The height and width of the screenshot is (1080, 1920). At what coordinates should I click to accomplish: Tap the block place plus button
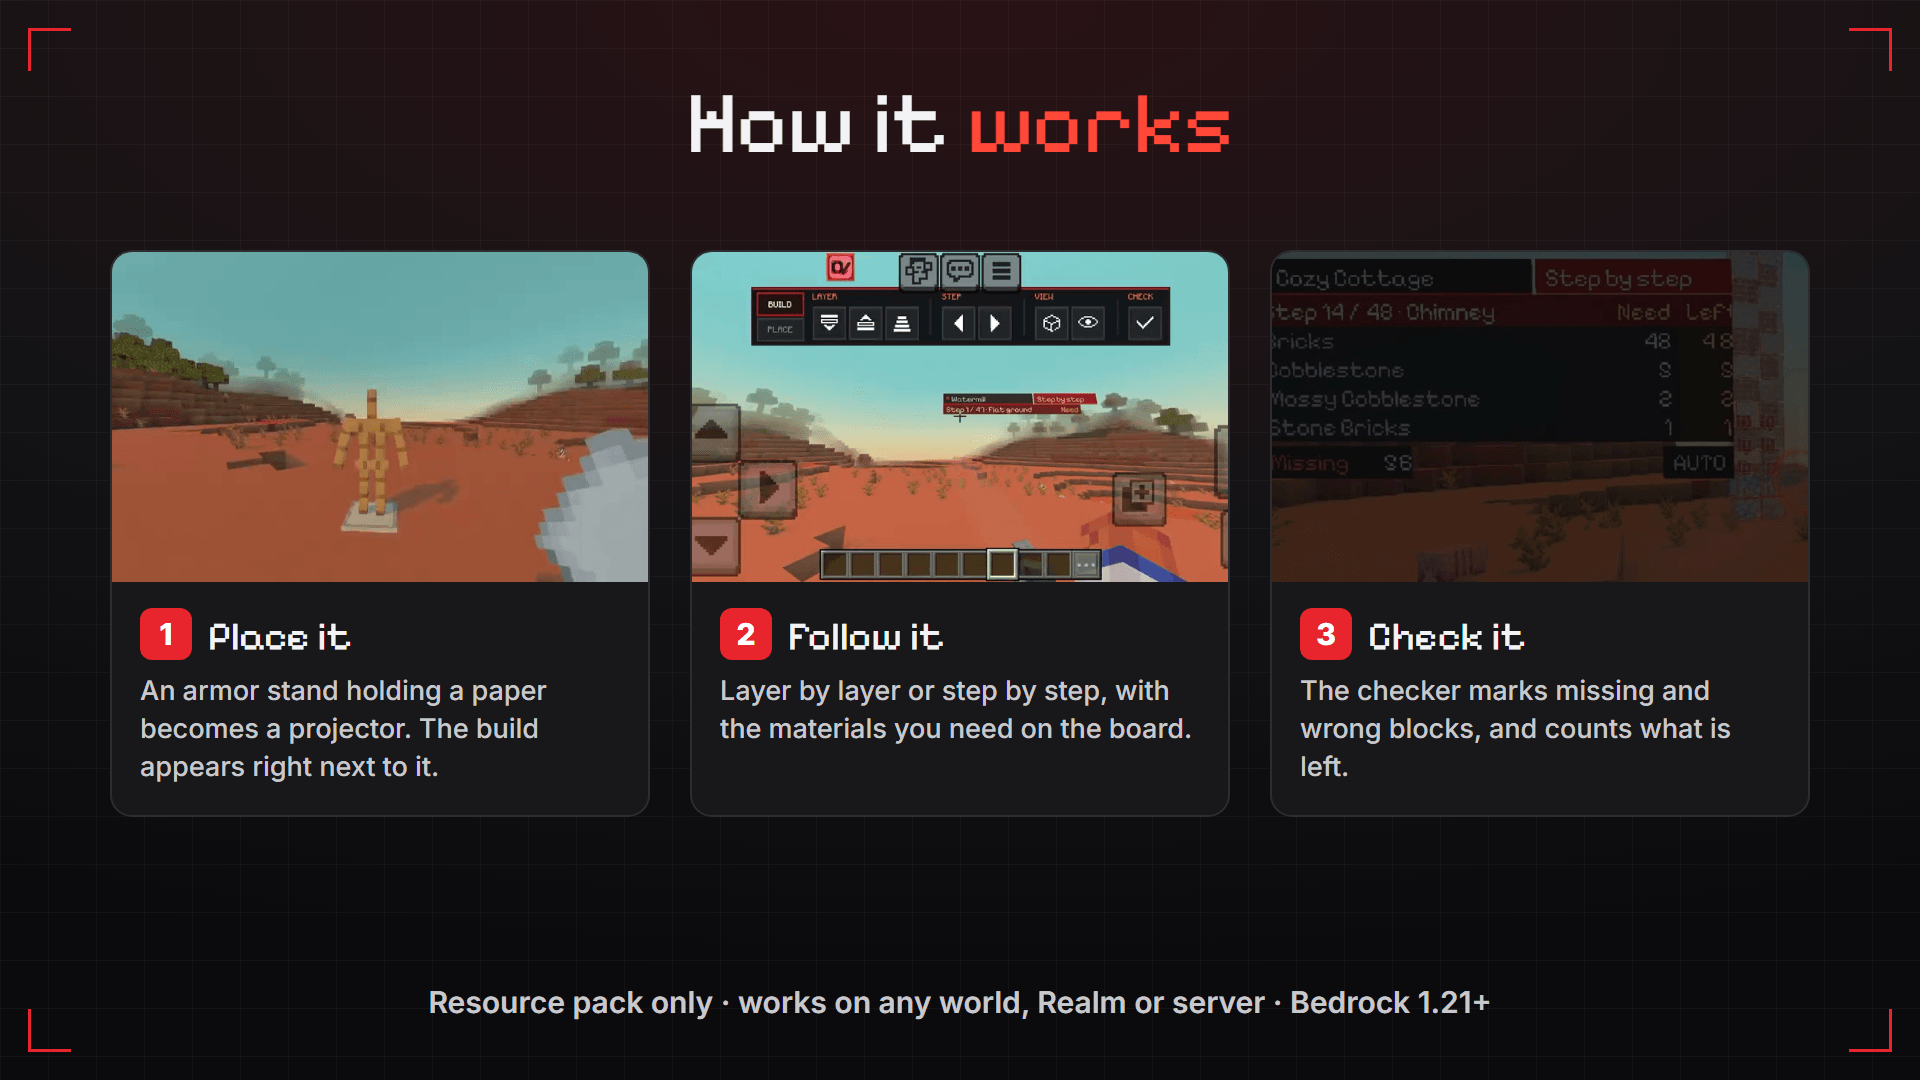(x=1140, y=497)
